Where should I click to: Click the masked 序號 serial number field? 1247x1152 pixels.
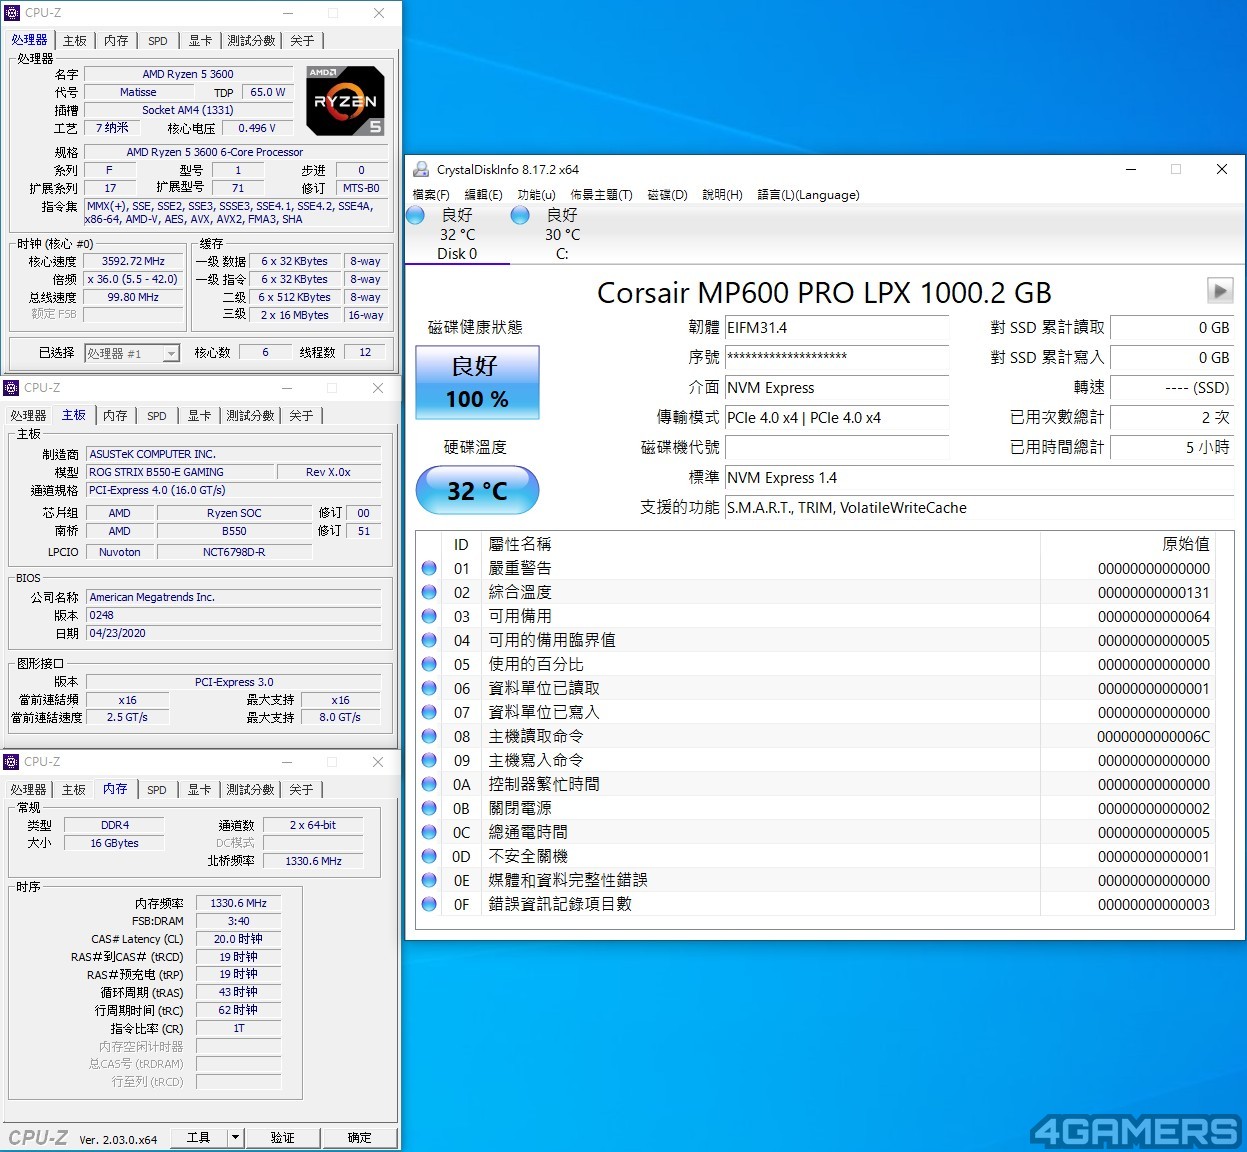pos(836,358)
